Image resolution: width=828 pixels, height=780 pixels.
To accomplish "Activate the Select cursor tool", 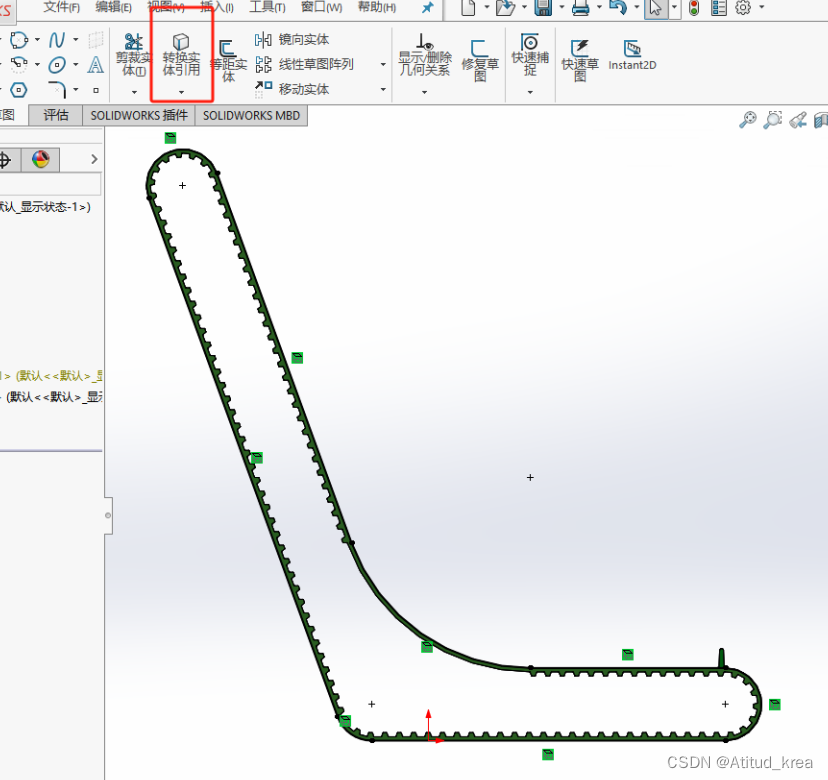I will [655, 8].
